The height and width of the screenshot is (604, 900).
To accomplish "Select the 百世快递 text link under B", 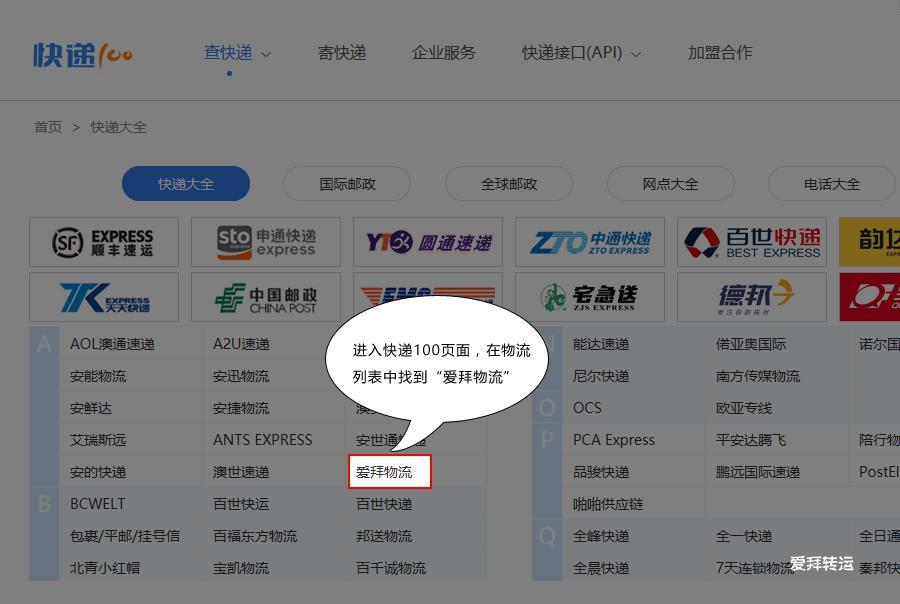I will click(384, 504).
